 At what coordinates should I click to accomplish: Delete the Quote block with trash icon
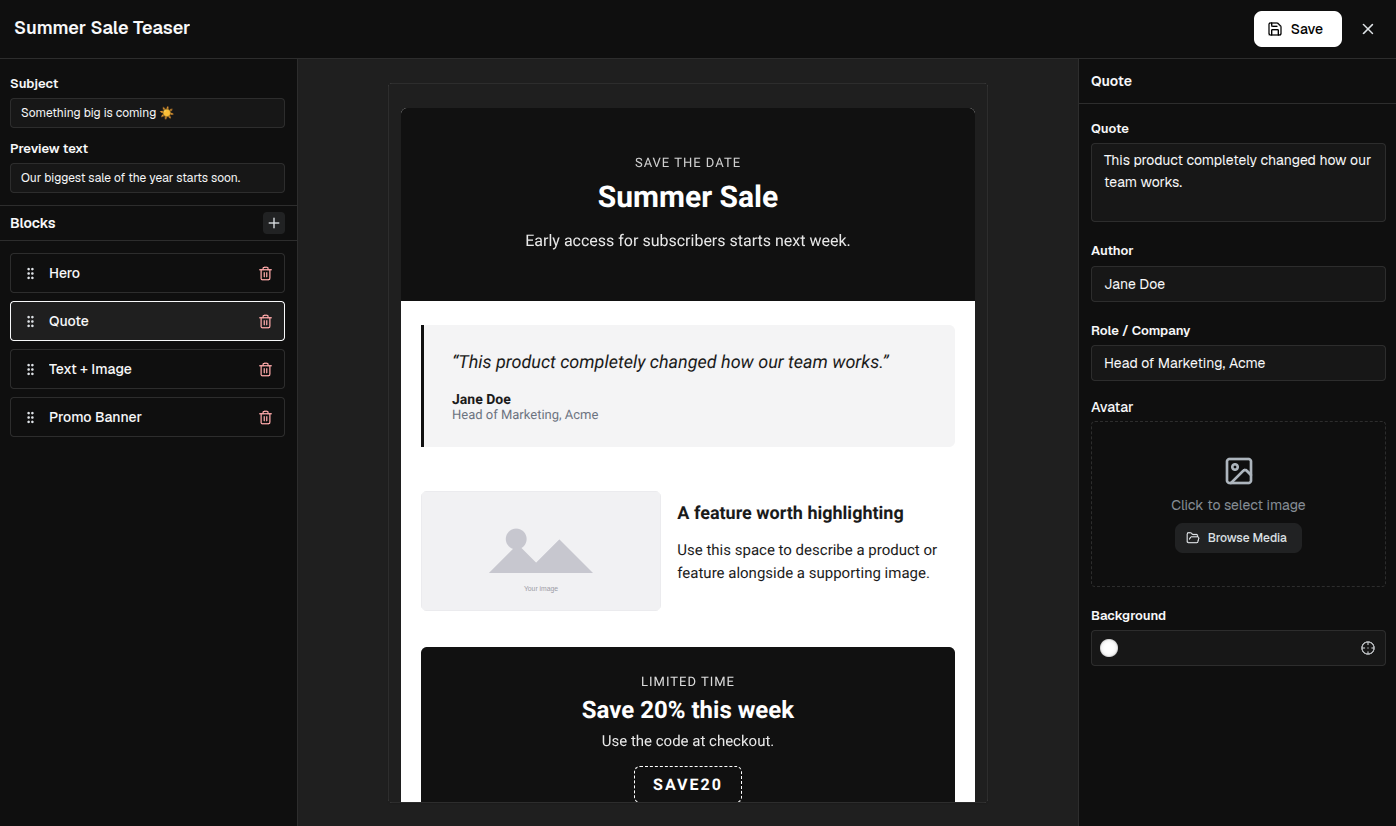[265, 321]
